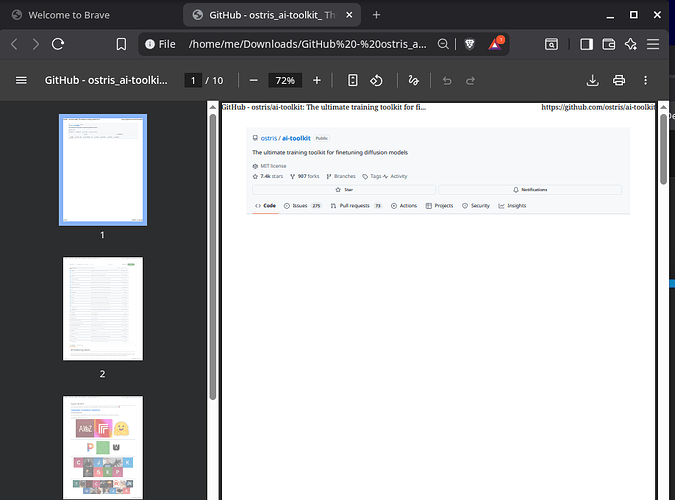This screenshot has width=675, height=500.
Task: Open the PDF viewer more actions menu
Action: 645,81
